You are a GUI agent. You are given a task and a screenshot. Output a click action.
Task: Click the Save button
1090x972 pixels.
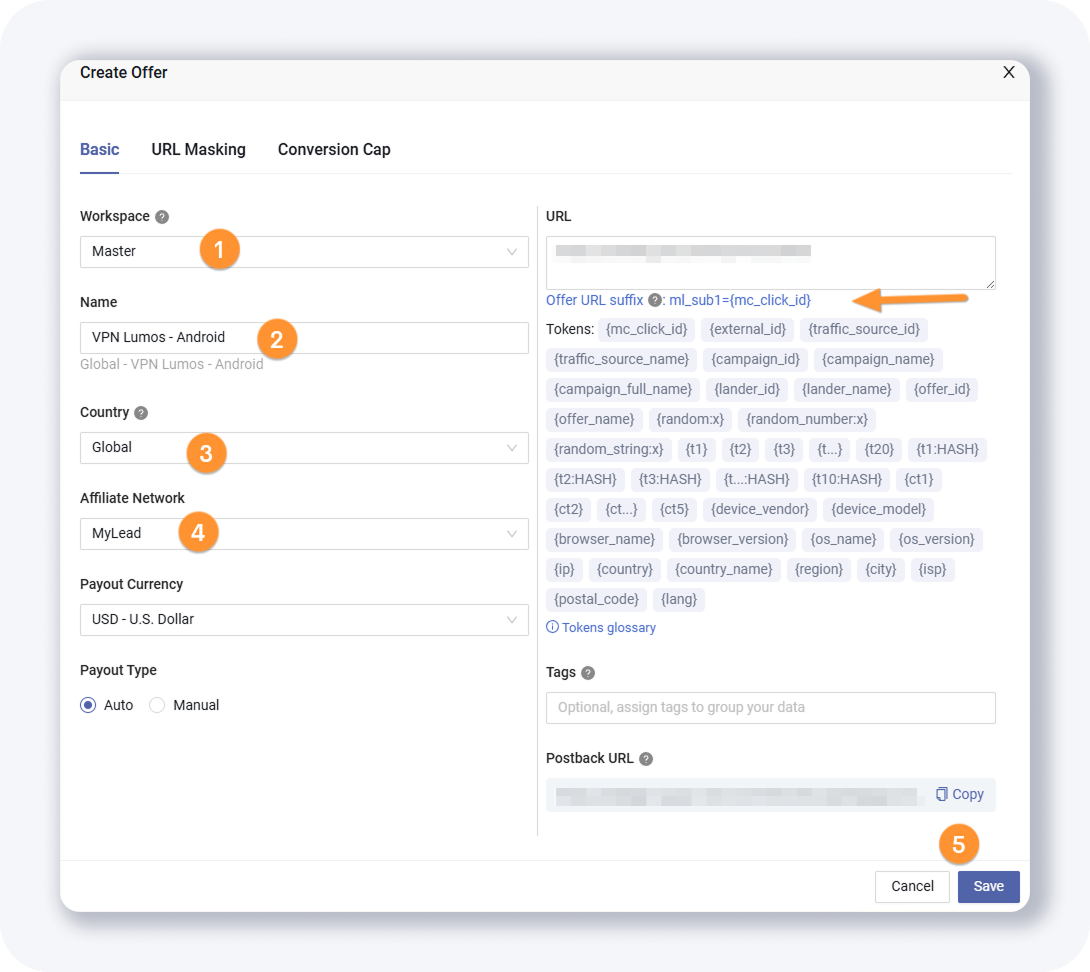pos(988,887)
